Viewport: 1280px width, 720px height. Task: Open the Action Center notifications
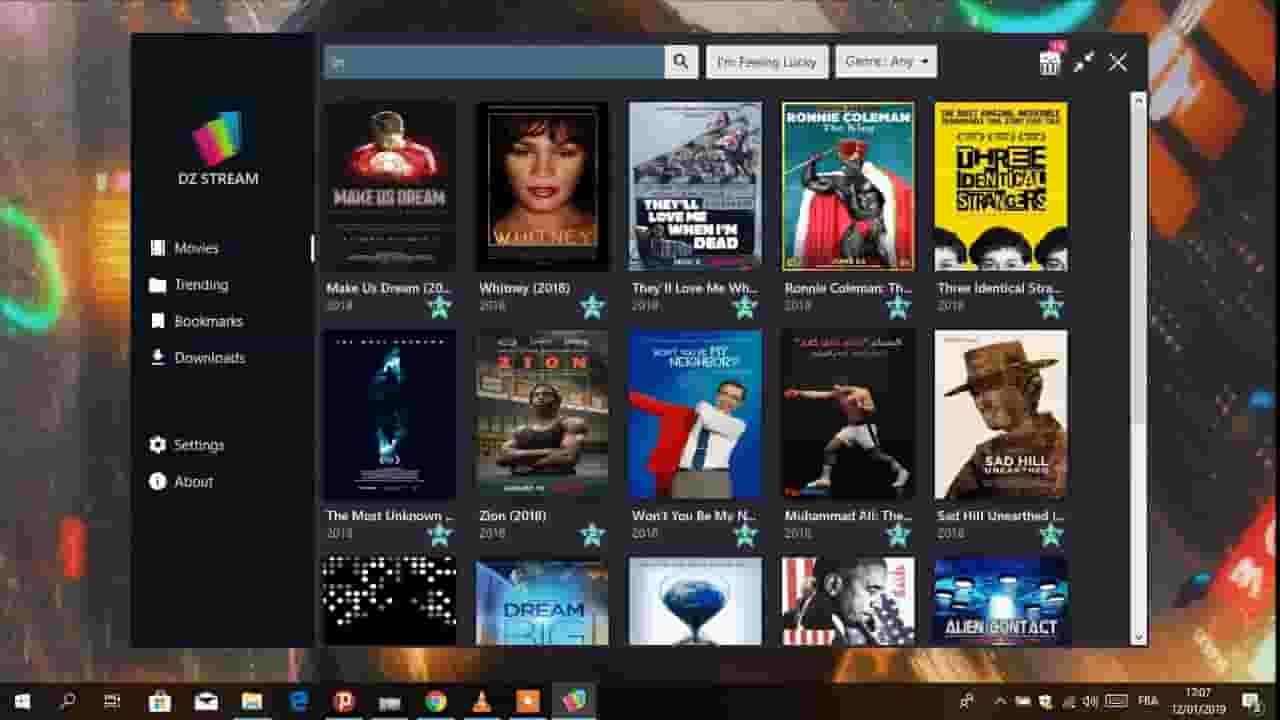(x=1251, y=701)
